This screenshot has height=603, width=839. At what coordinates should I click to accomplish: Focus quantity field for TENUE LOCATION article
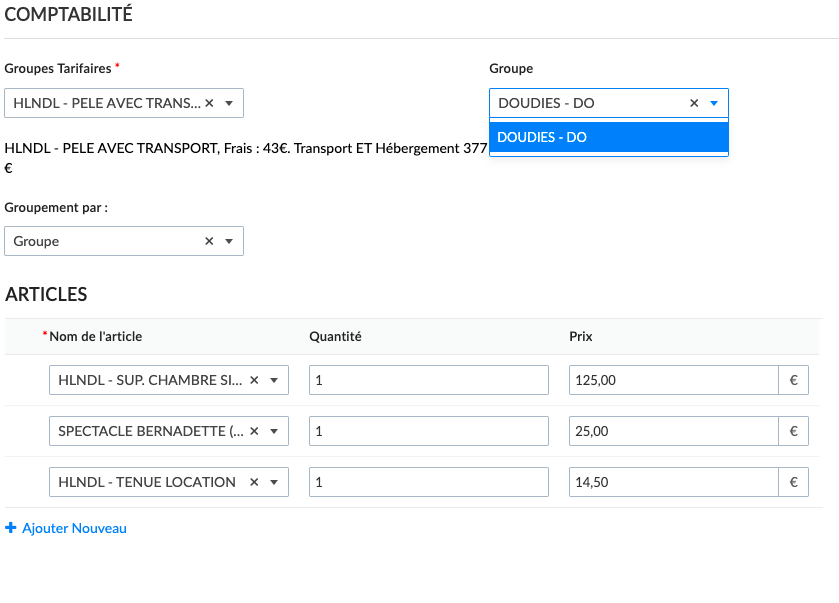point(428,482)
